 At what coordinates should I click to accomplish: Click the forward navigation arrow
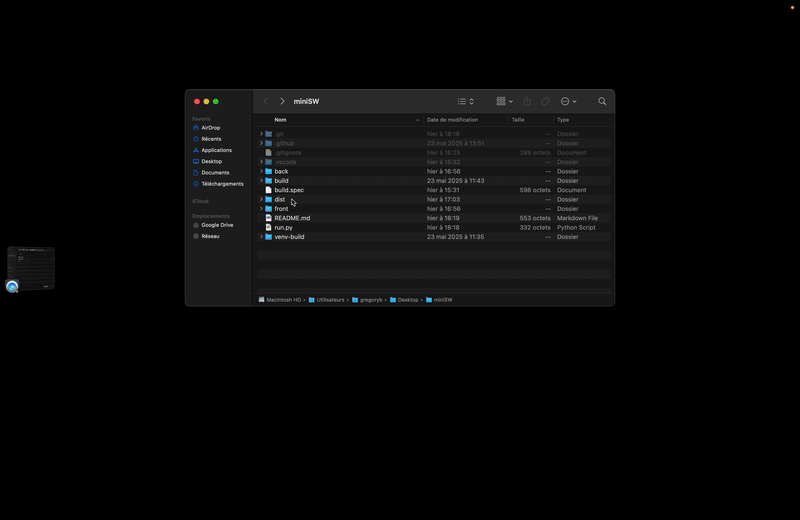point(282,101)
